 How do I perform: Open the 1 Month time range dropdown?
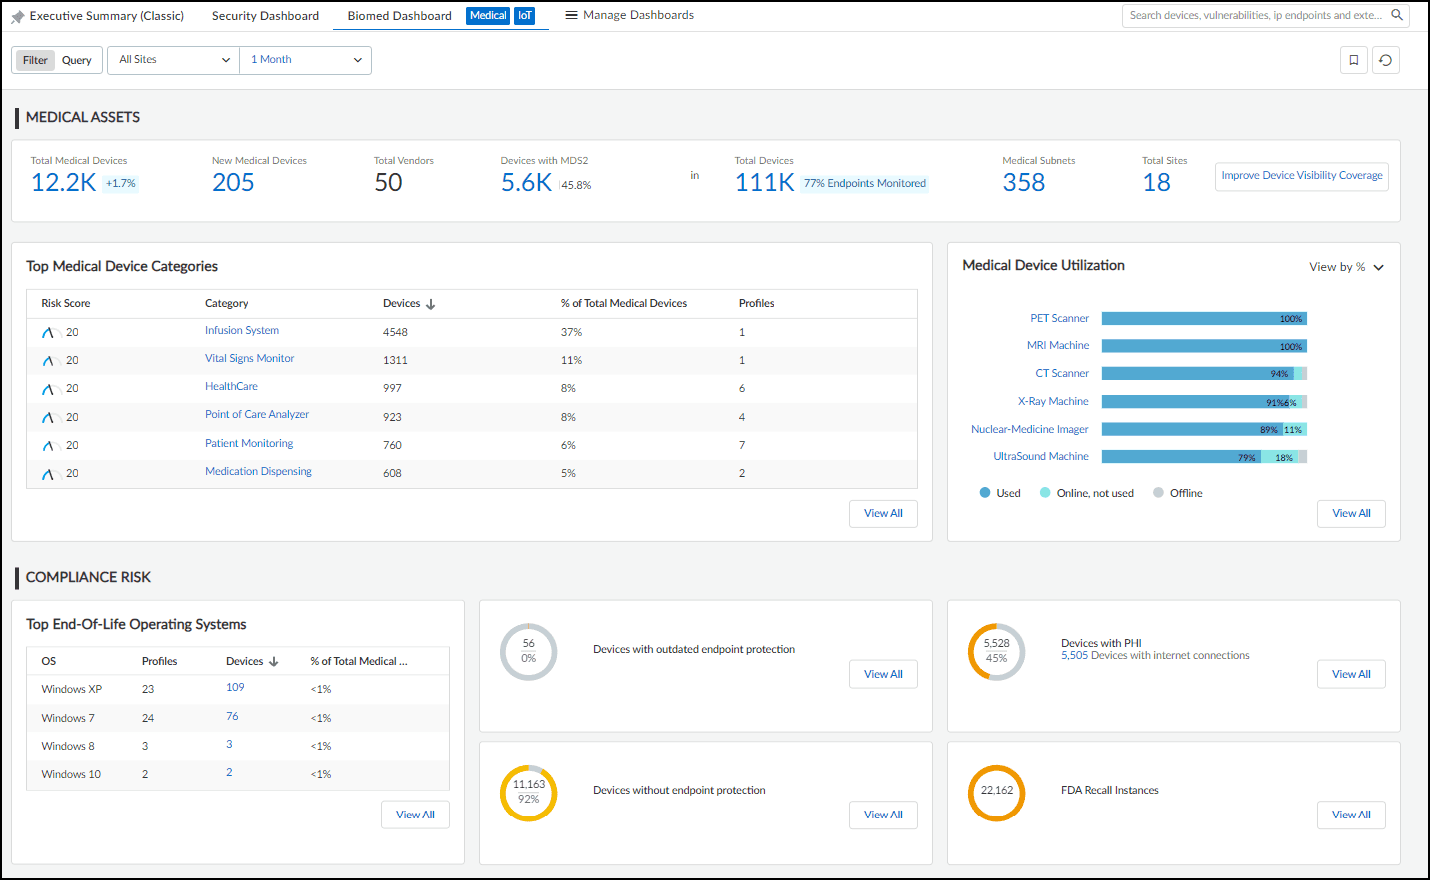pos(306,60)
